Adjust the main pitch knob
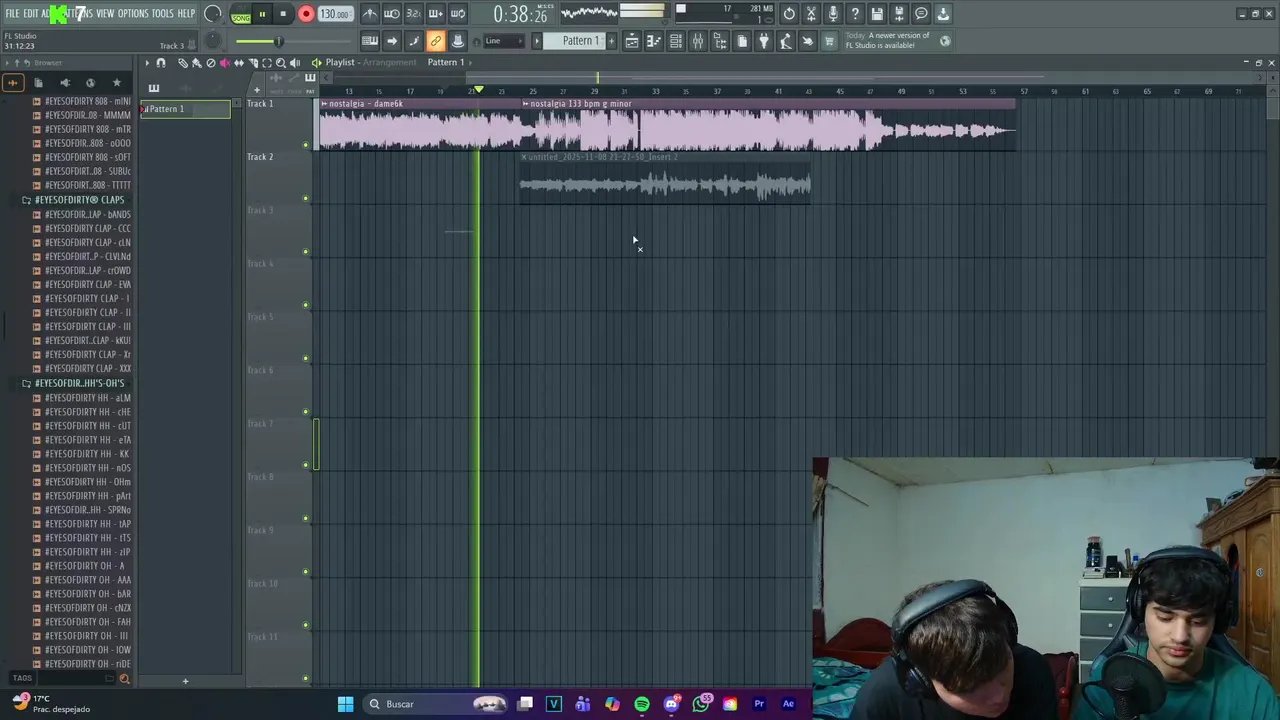The width and height of the screenshot is (1280, 720). [213, 41]
